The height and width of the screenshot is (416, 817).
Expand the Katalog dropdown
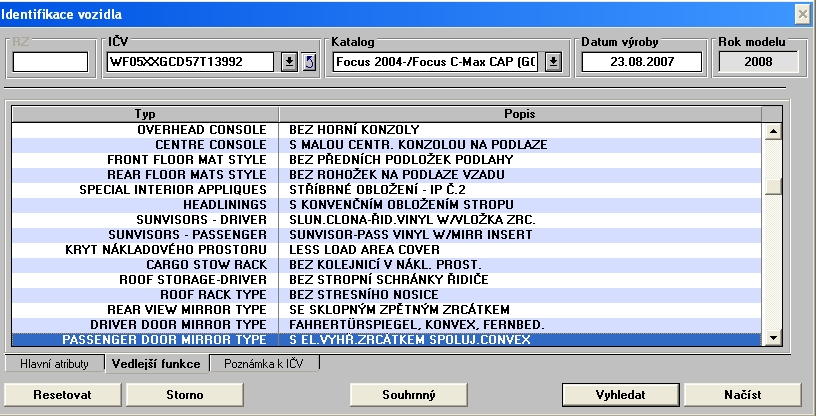point(554,62)
